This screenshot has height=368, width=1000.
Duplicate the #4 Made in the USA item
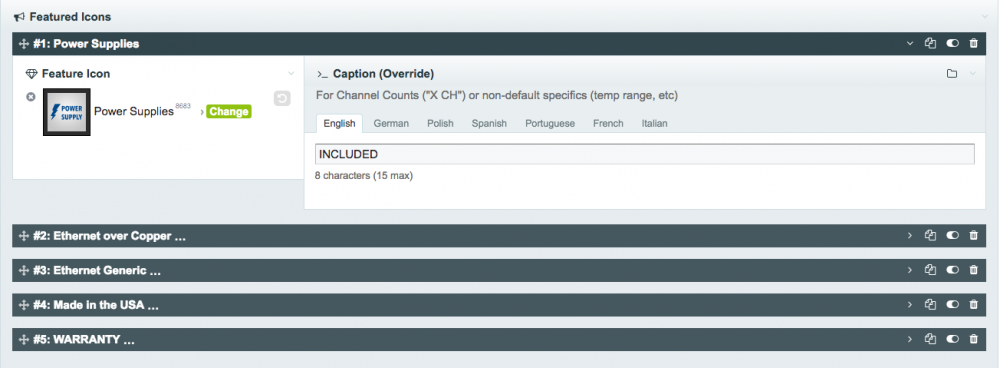coord(930,304)
